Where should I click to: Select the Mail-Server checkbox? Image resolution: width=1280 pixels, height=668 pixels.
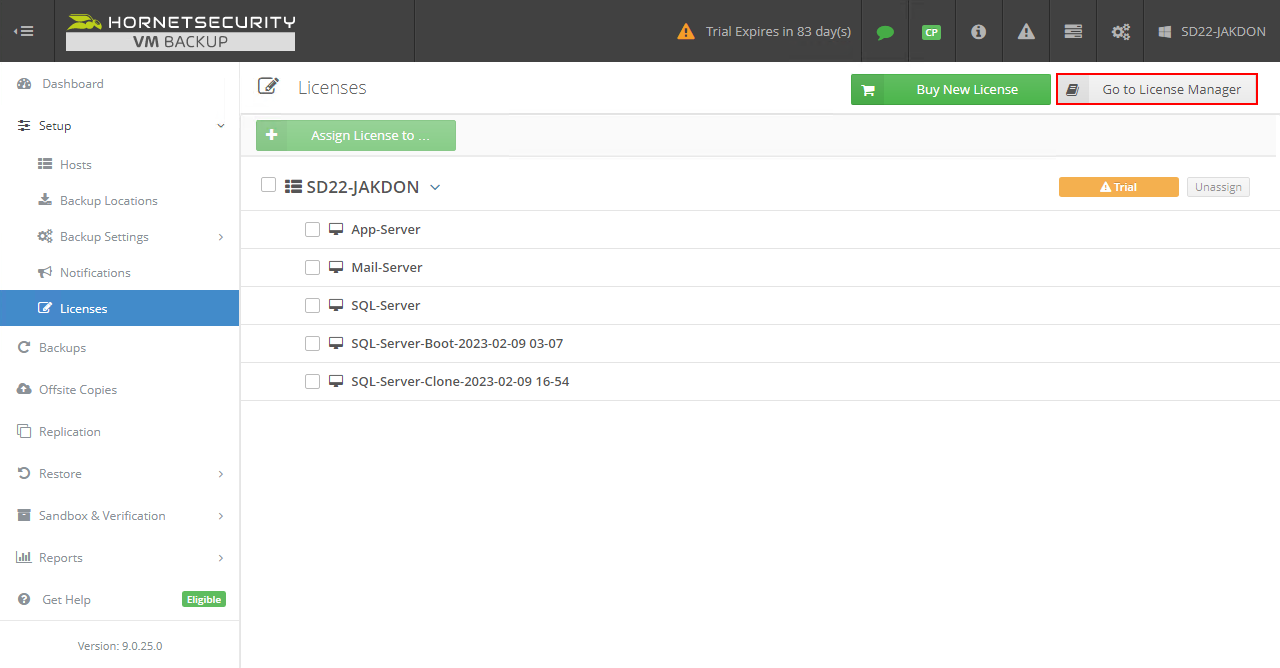coord(312,268)
